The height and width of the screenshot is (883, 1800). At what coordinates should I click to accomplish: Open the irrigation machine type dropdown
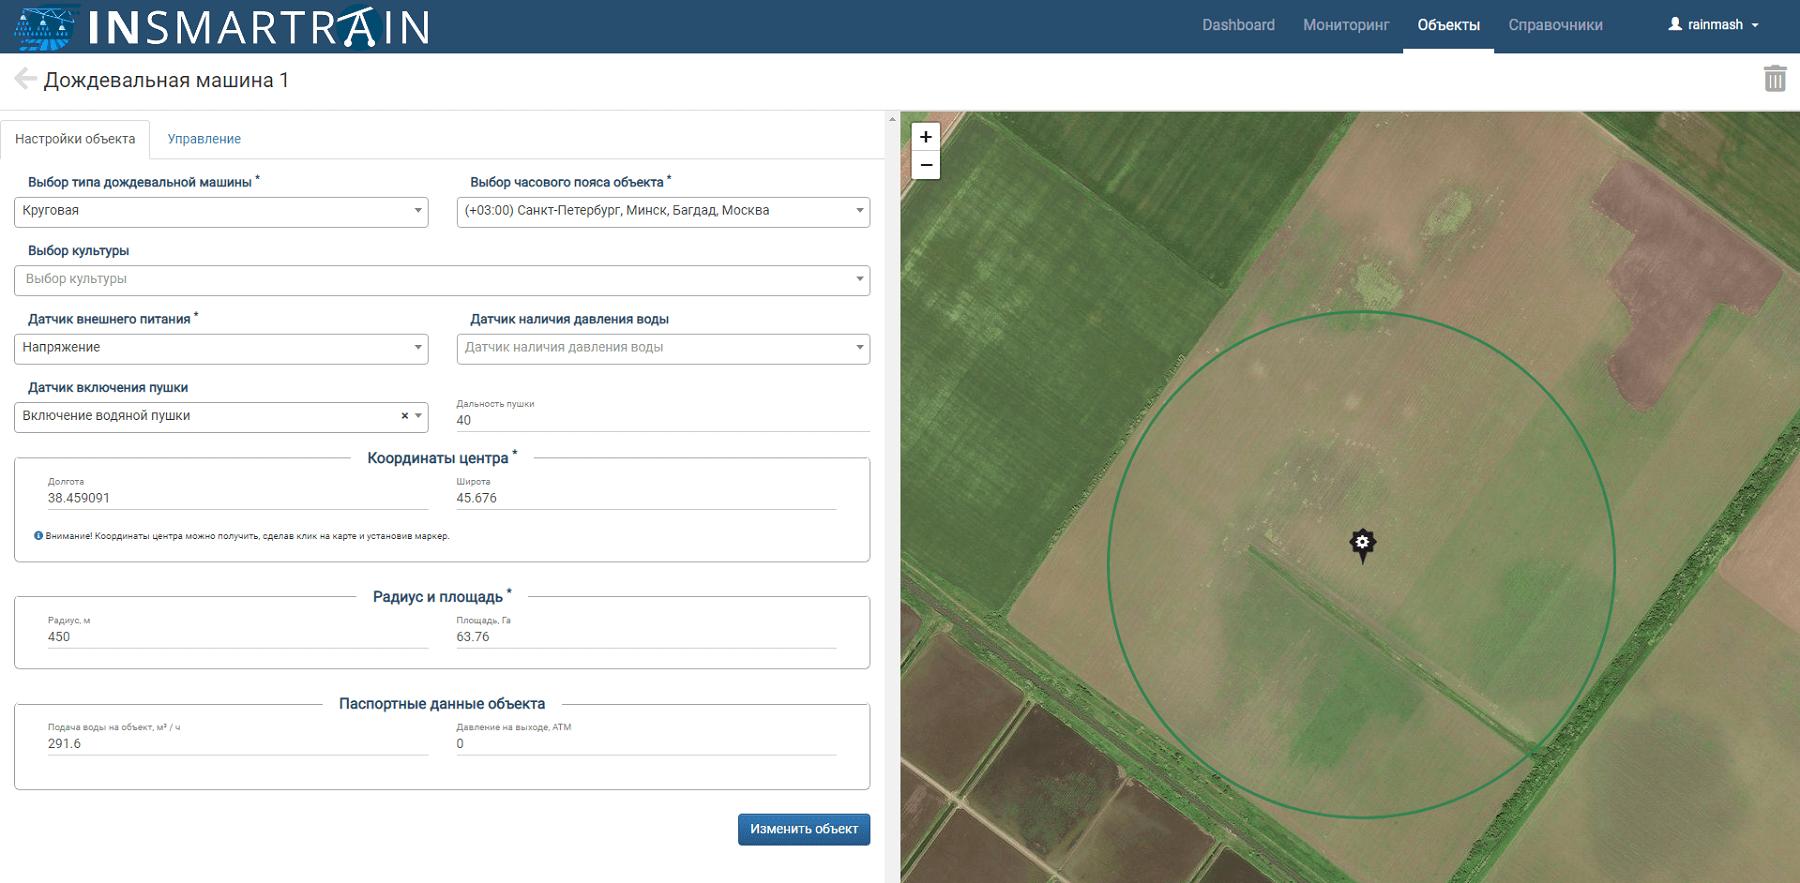[221, 211]
